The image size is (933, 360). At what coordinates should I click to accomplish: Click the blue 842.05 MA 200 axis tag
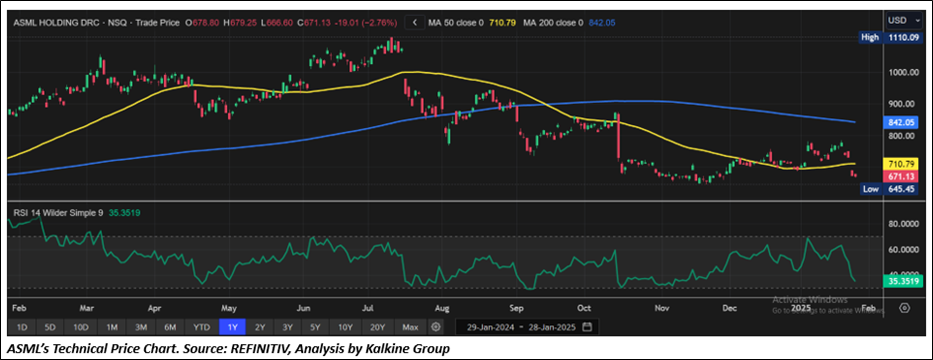point(900,122)
